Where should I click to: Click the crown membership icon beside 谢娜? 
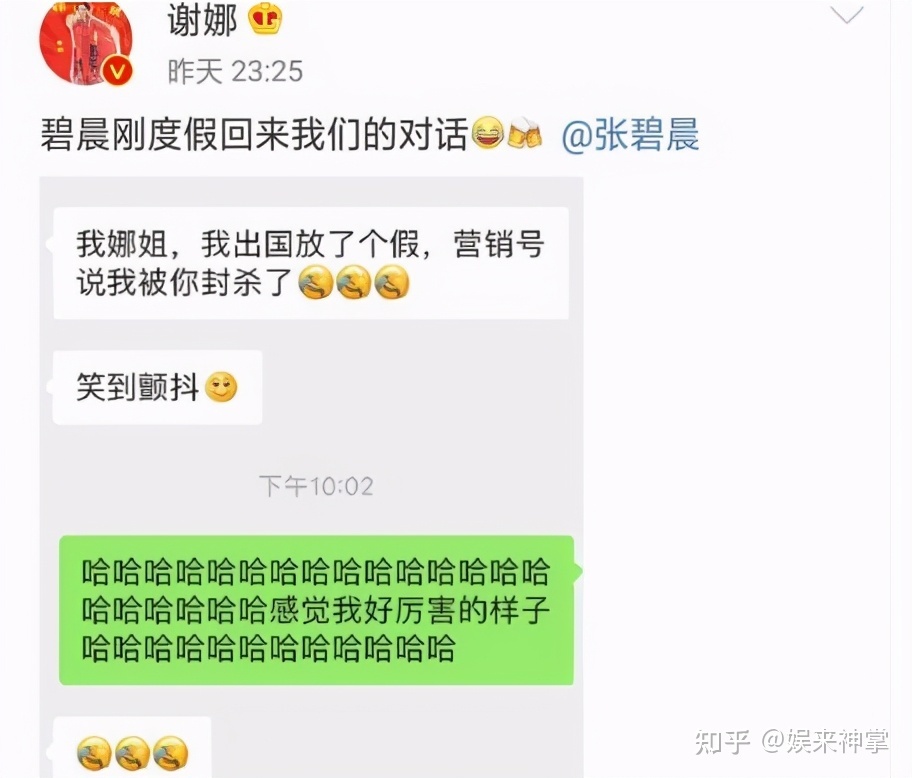[265, 19]
